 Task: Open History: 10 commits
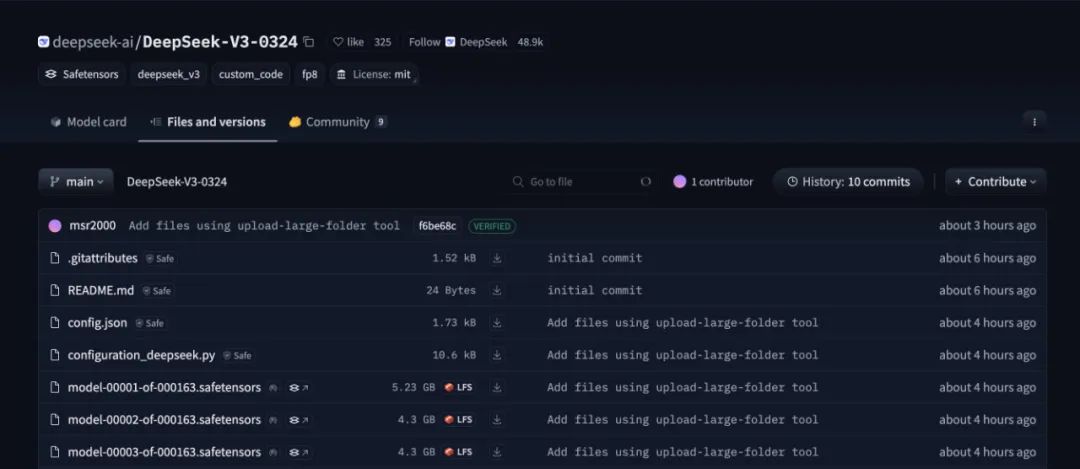tap(848, 182)
